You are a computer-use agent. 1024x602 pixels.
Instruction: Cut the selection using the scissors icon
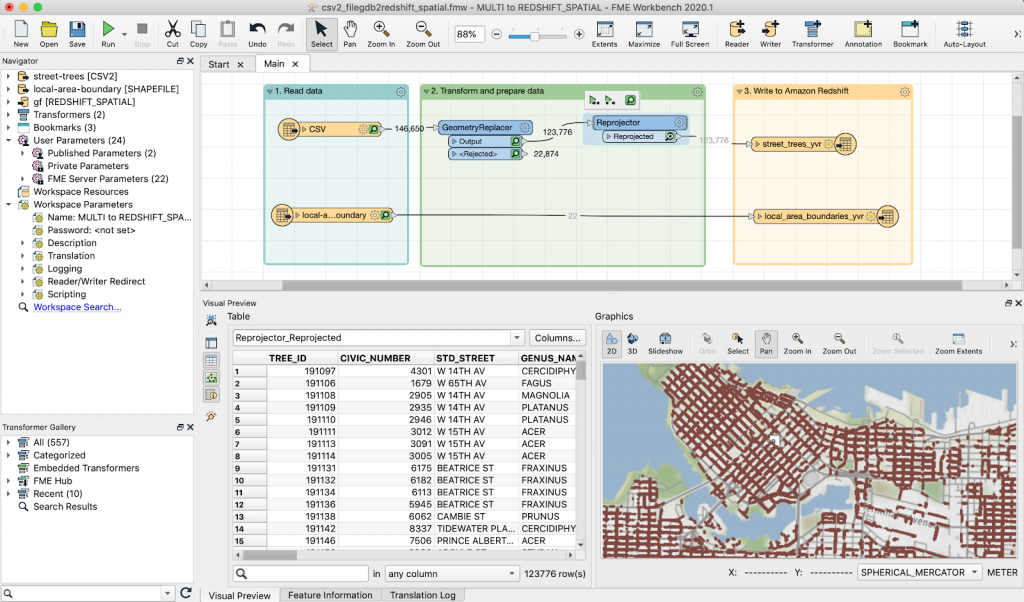172,34
